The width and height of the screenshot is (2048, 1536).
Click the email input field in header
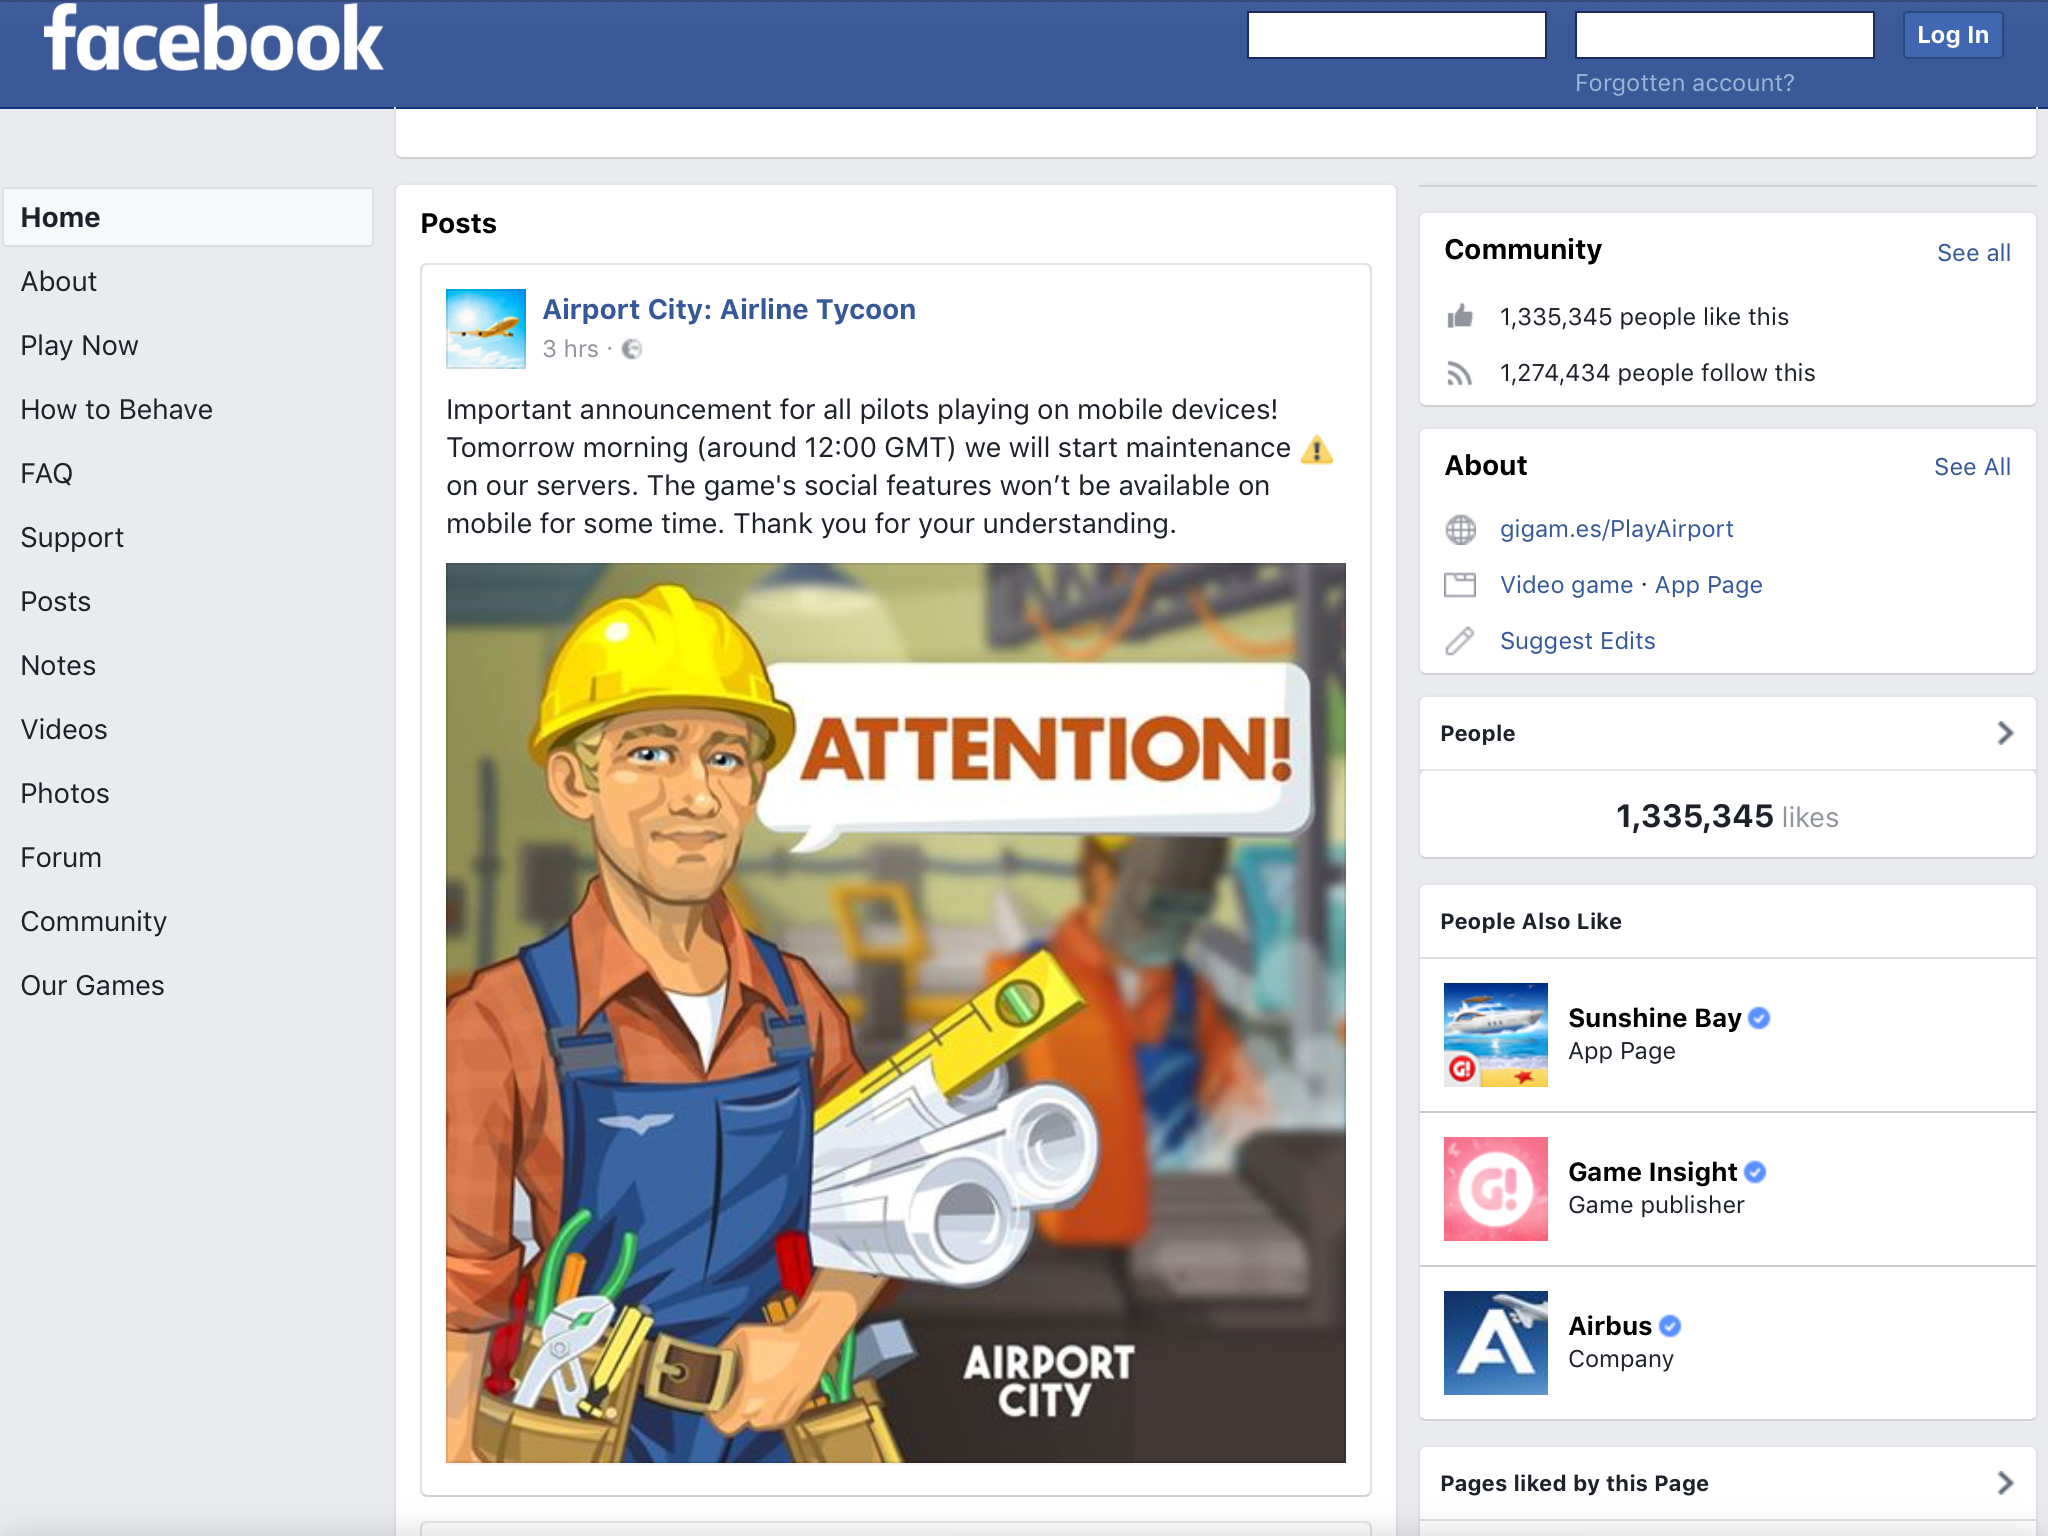point(1397,35)
